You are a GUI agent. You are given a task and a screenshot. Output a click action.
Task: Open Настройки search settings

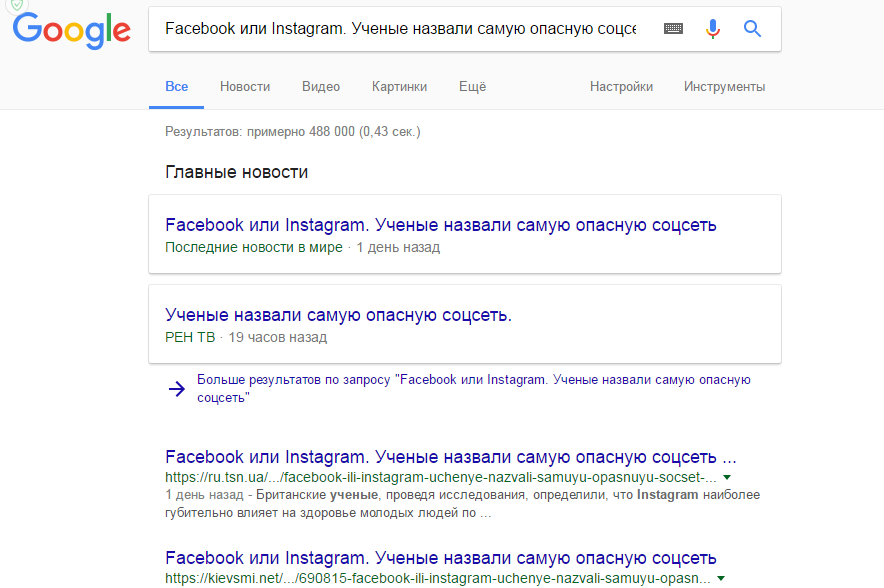[x=621, y=87]
